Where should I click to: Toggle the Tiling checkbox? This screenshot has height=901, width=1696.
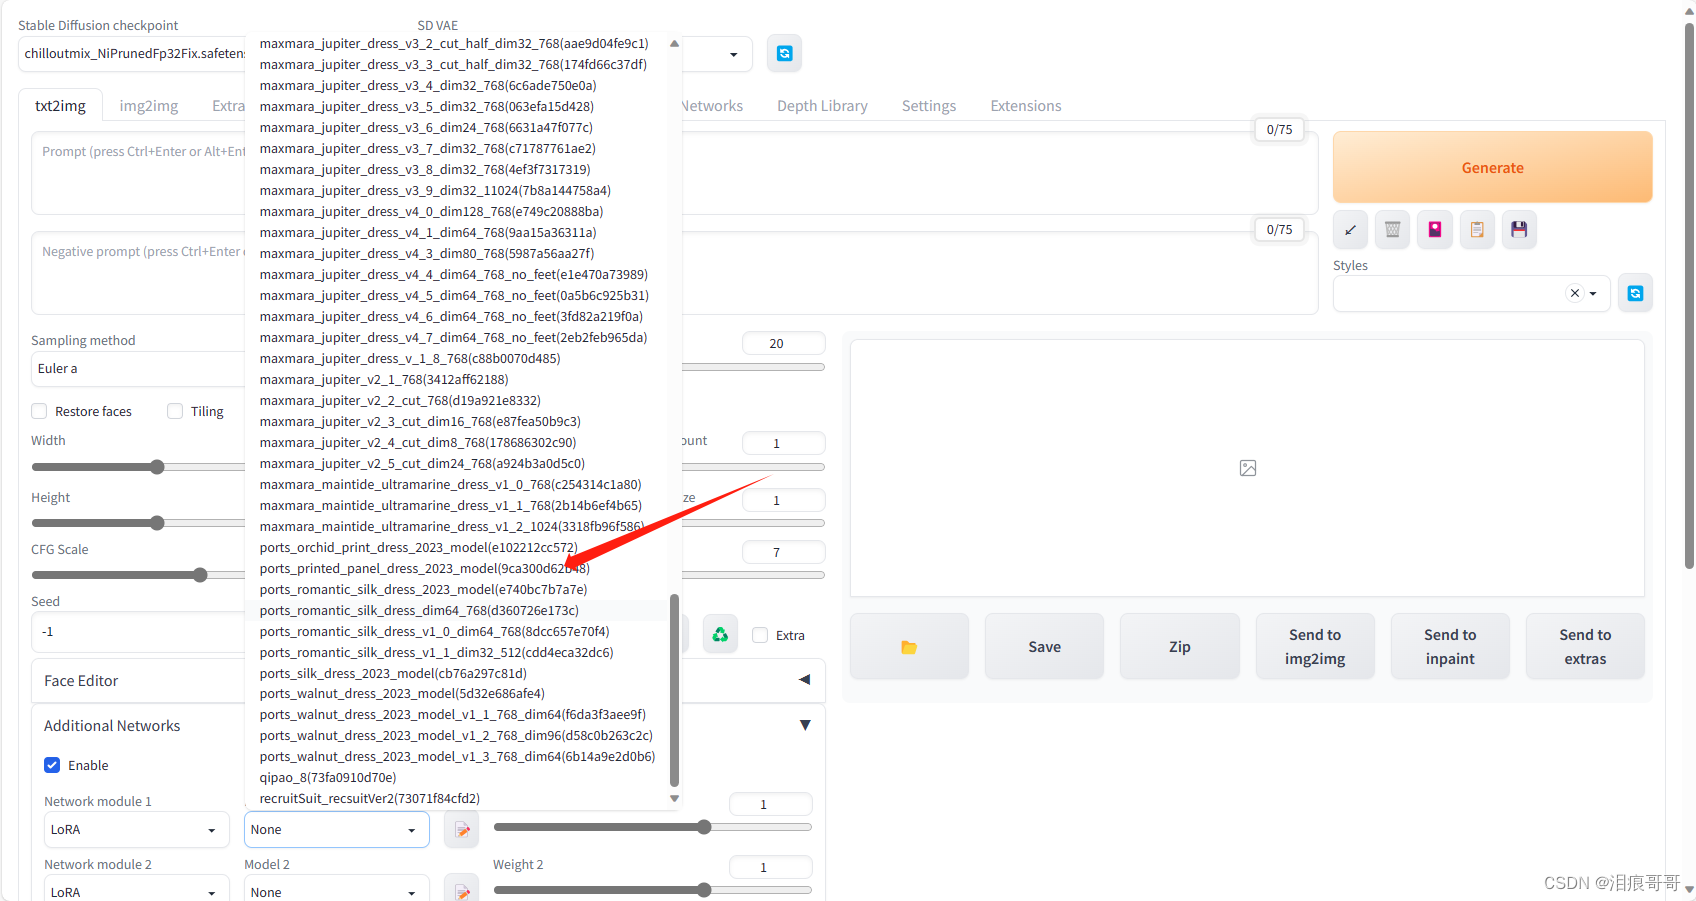175,411
